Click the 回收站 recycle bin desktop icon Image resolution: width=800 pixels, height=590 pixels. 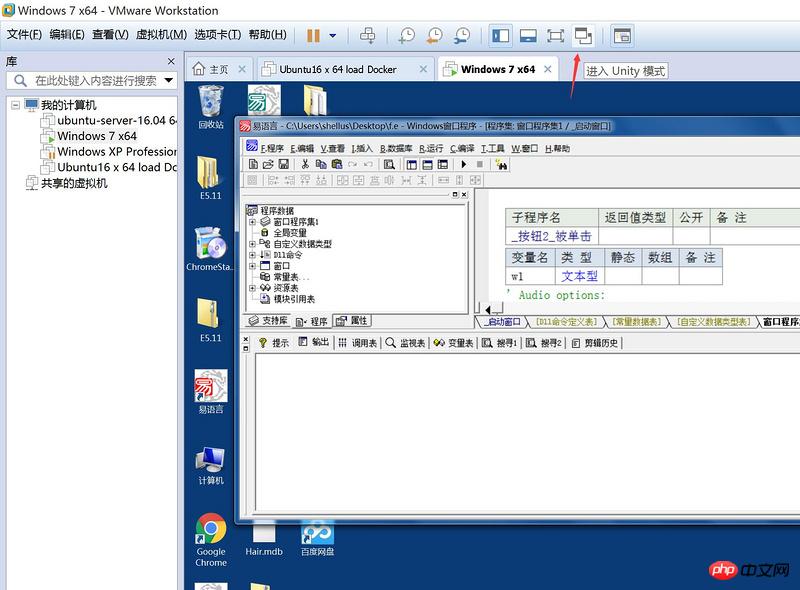pos(211,107)
